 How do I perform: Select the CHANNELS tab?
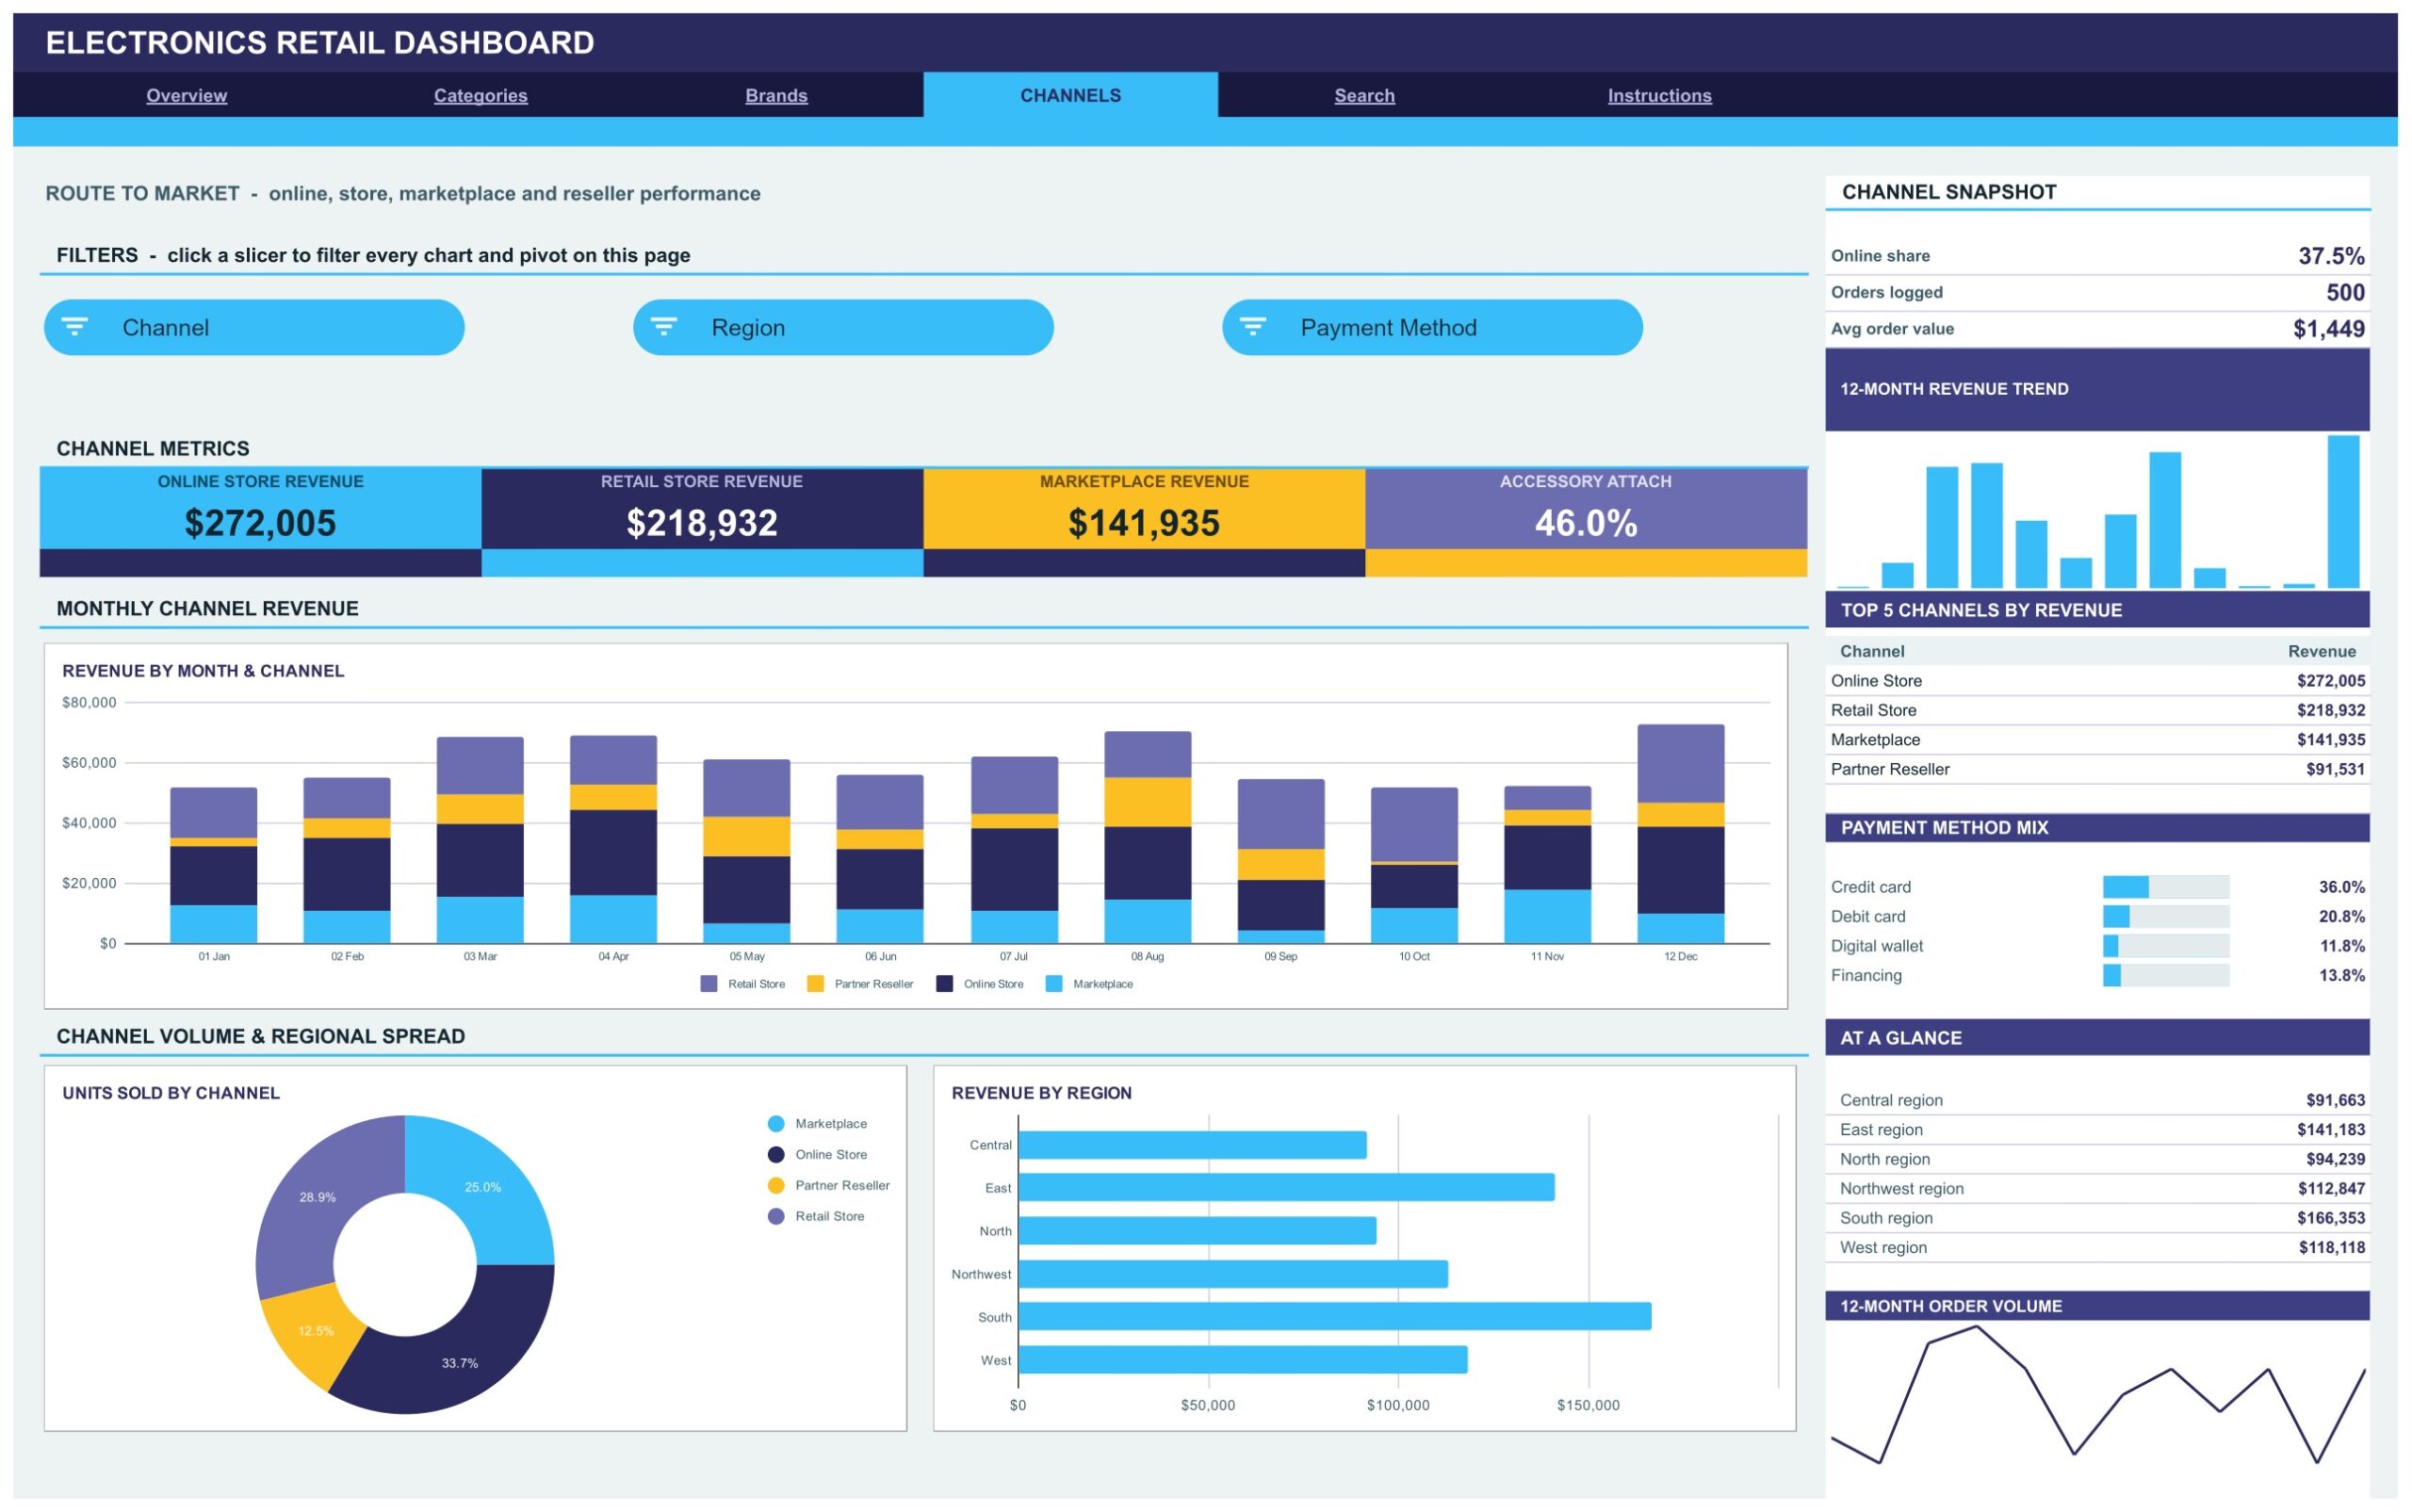coord(1070,95)
